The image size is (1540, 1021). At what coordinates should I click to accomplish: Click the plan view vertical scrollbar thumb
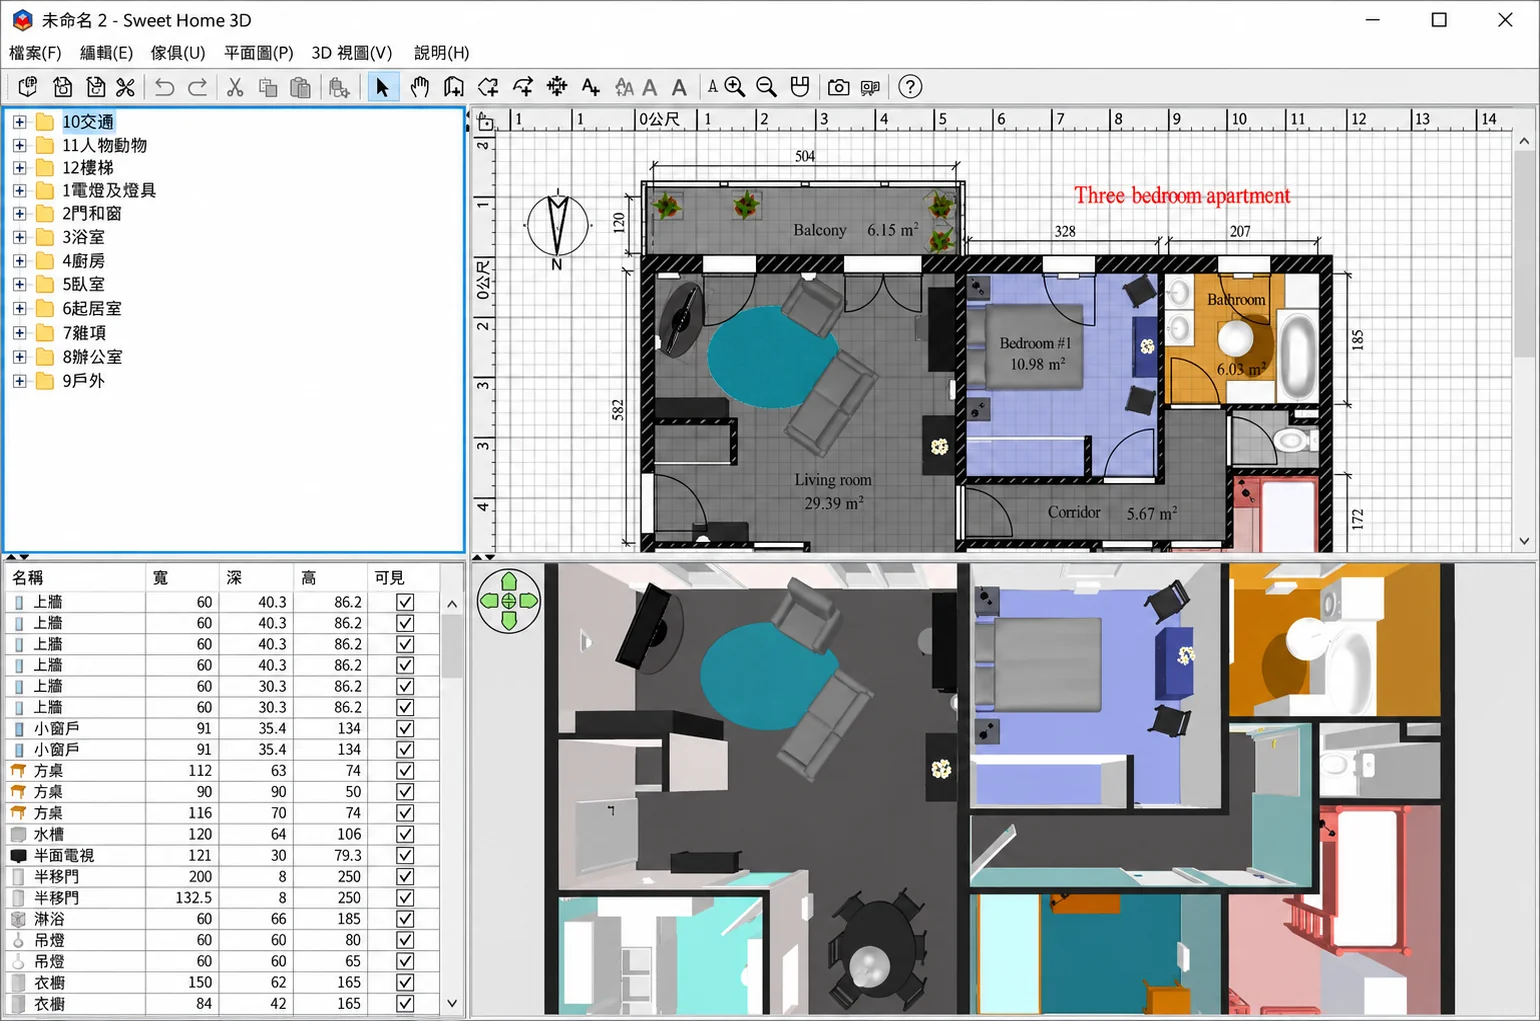pyautogui.click(x=1524, y=254)
